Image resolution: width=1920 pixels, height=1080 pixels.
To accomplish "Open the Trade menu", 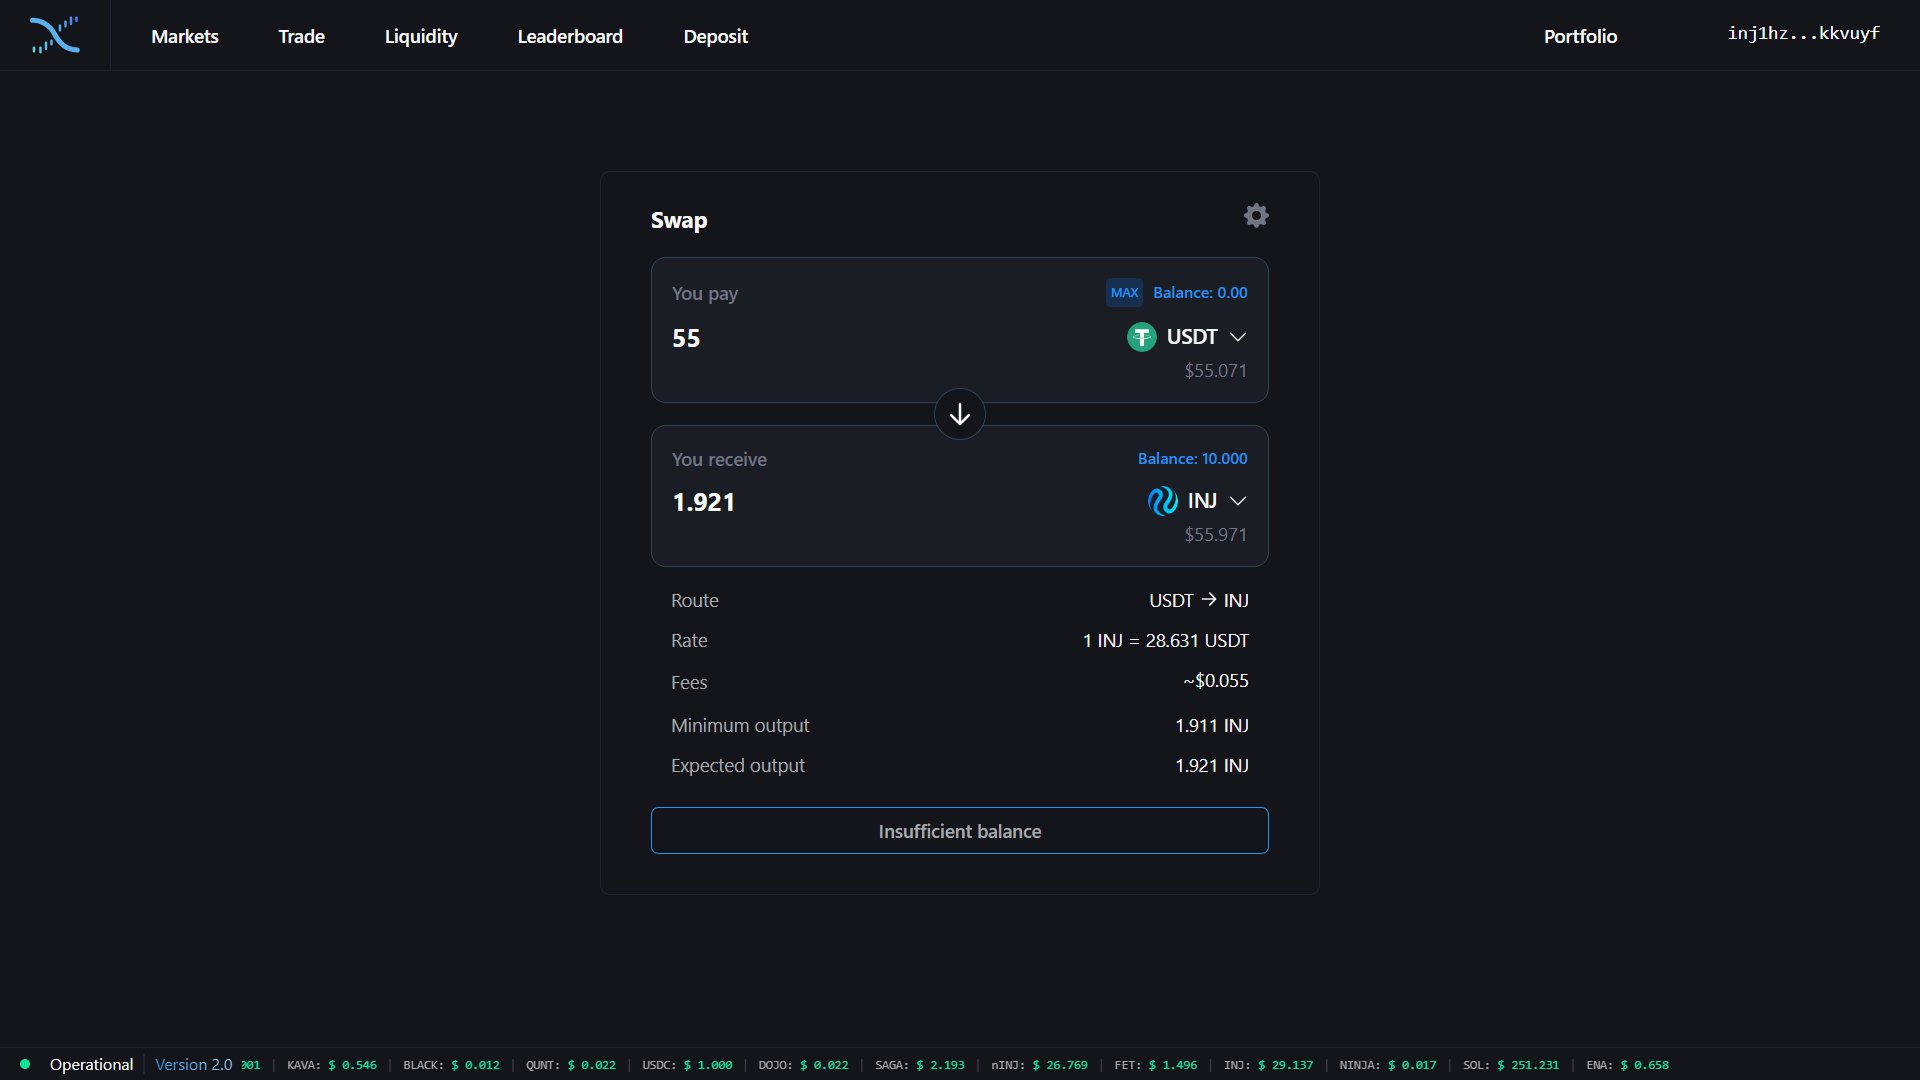I will click(301, 36).
